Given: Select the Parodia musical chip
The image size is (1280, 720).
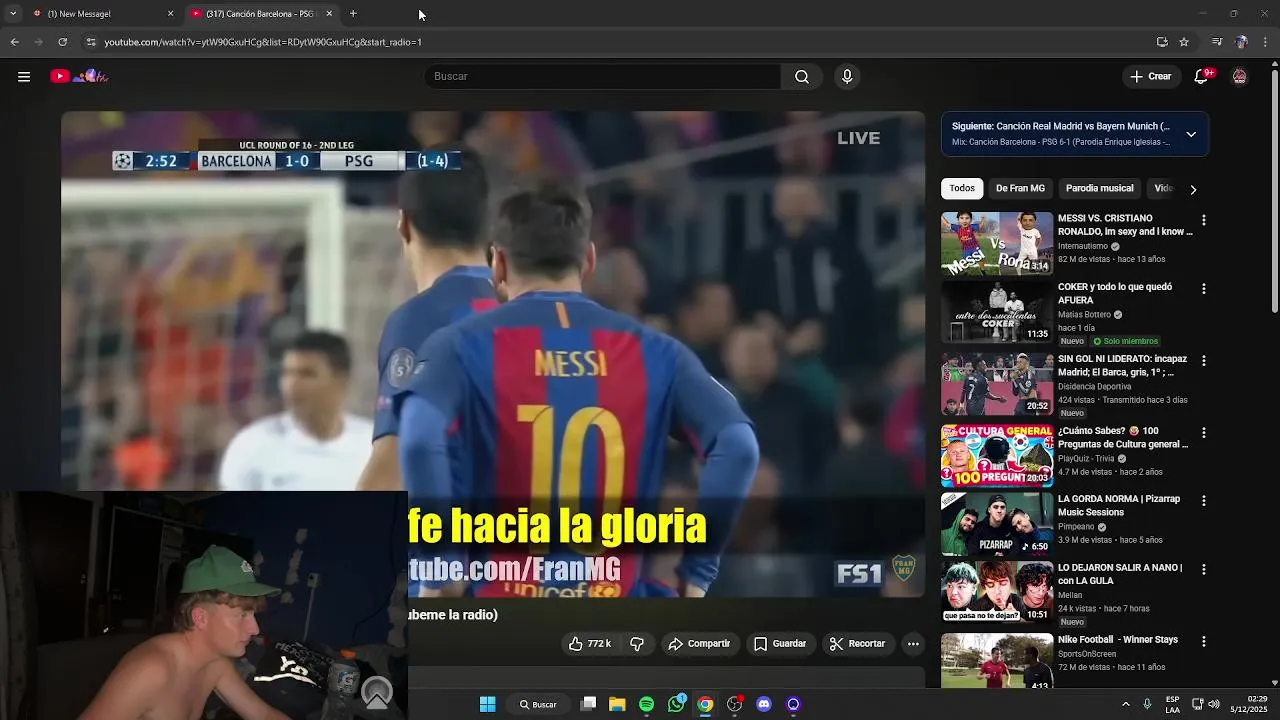Looking at the screenshot, I should click(1099, 188).
